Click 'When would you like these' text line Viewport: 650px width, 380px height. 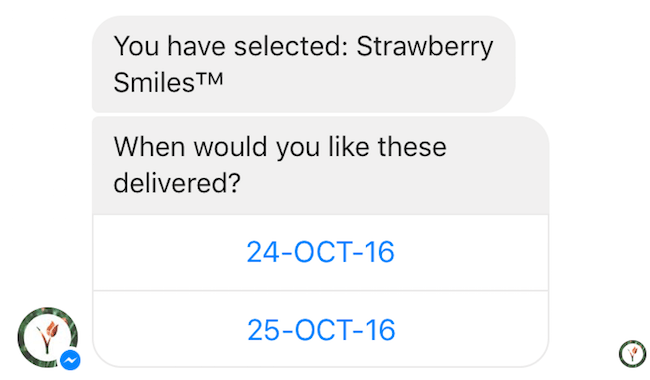point(280,147)
